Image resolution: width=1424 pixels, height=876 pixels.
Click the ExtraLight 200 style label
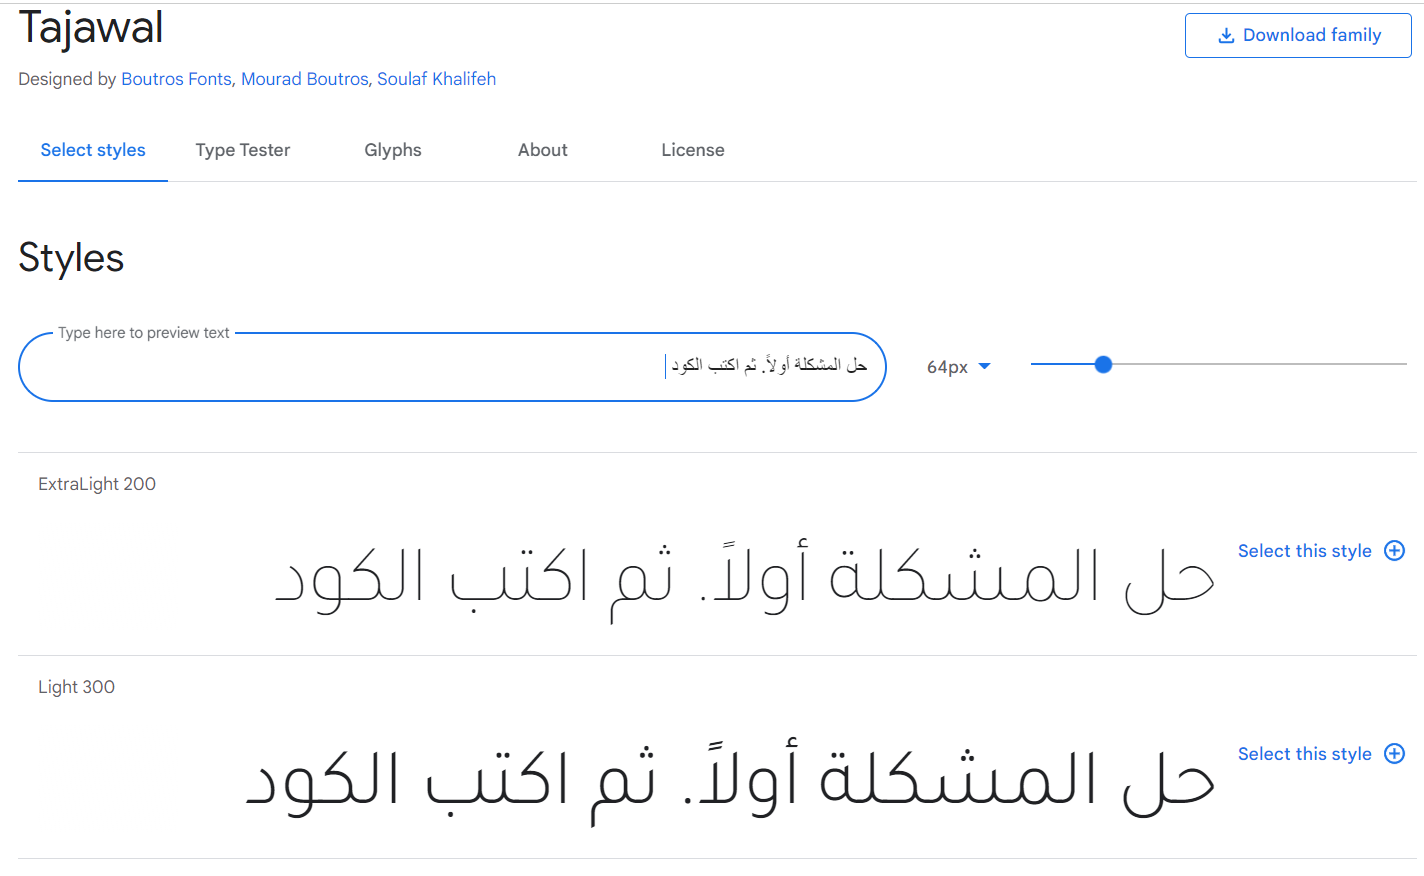click(97, 484)
